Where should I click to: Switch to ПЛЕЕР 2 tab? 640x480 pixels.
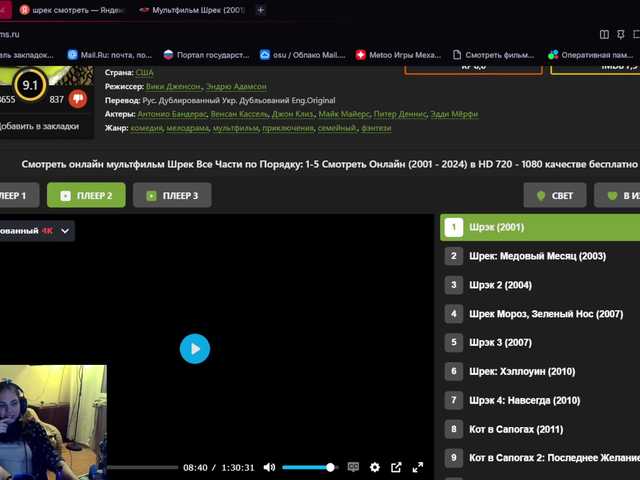[x=86, y=196]
